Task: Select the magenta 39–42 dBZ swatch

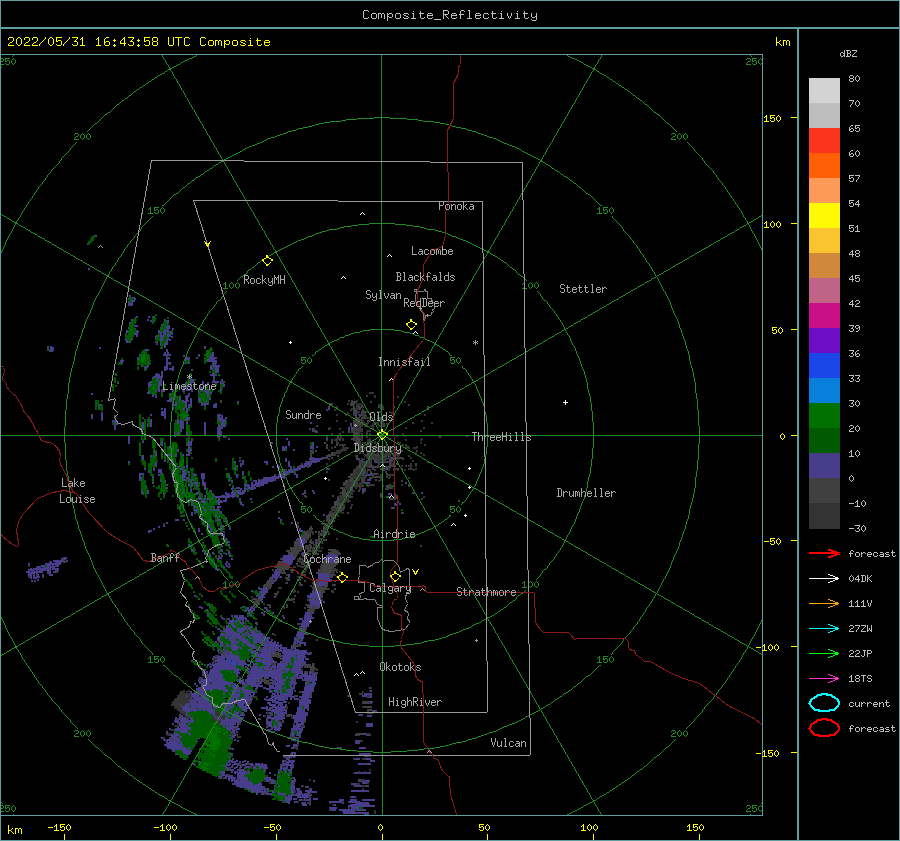Action: point(824,315)
